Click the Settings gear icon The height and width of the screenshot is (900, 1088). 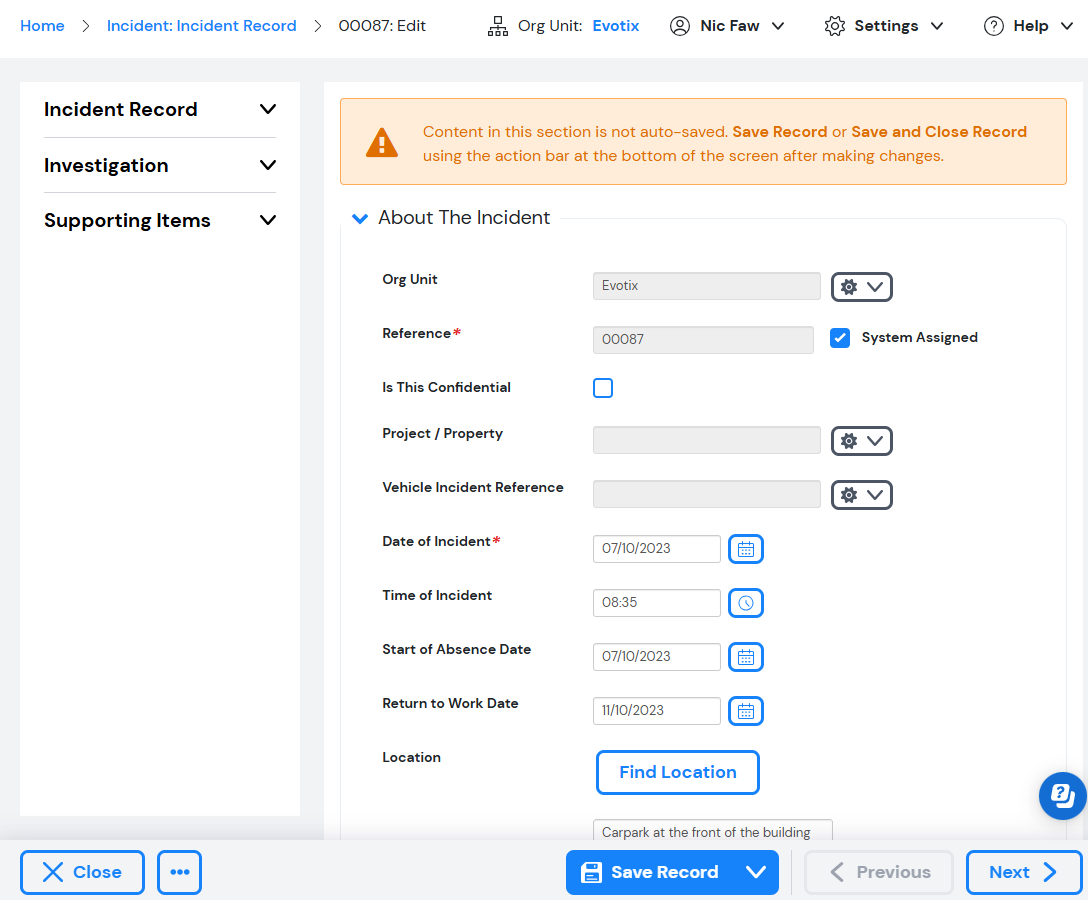tap(835, 26)
